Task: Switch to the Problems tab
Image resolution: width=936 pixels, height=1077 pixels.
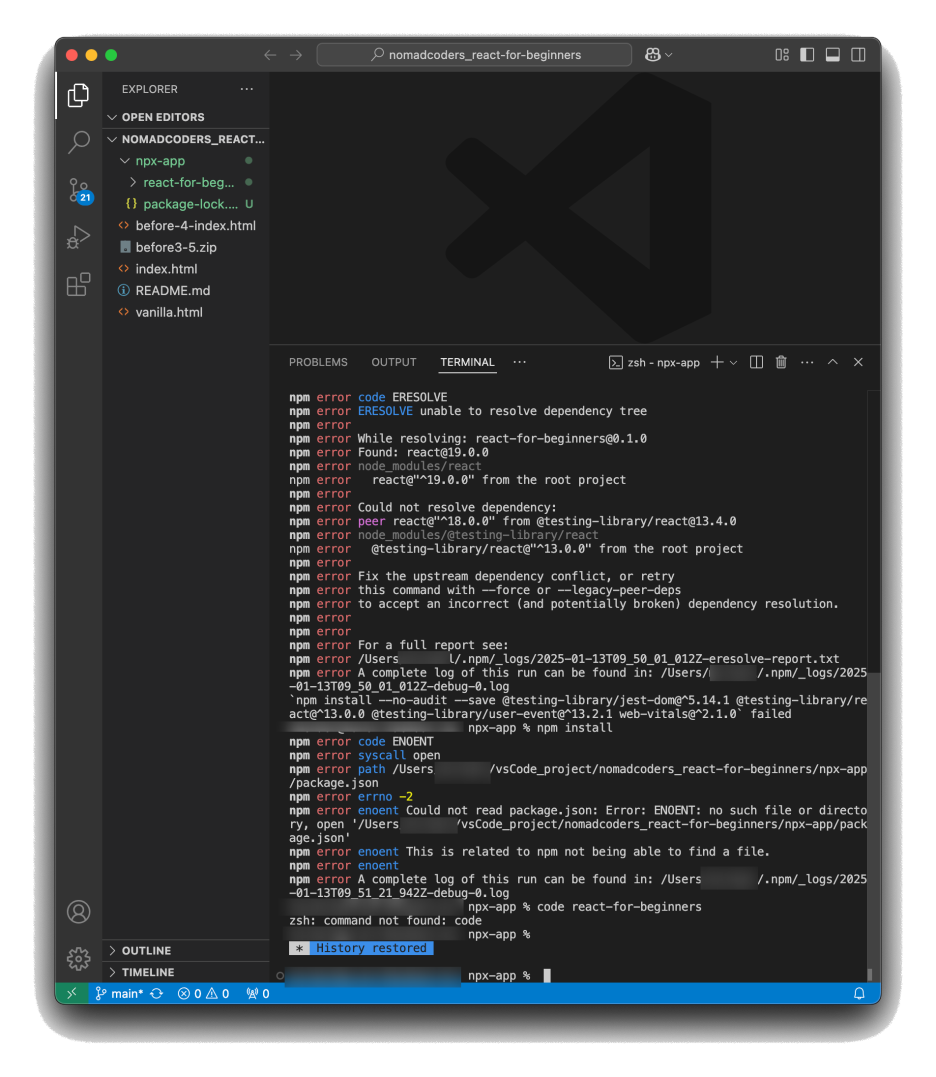Action: click(x=318, y=362)
